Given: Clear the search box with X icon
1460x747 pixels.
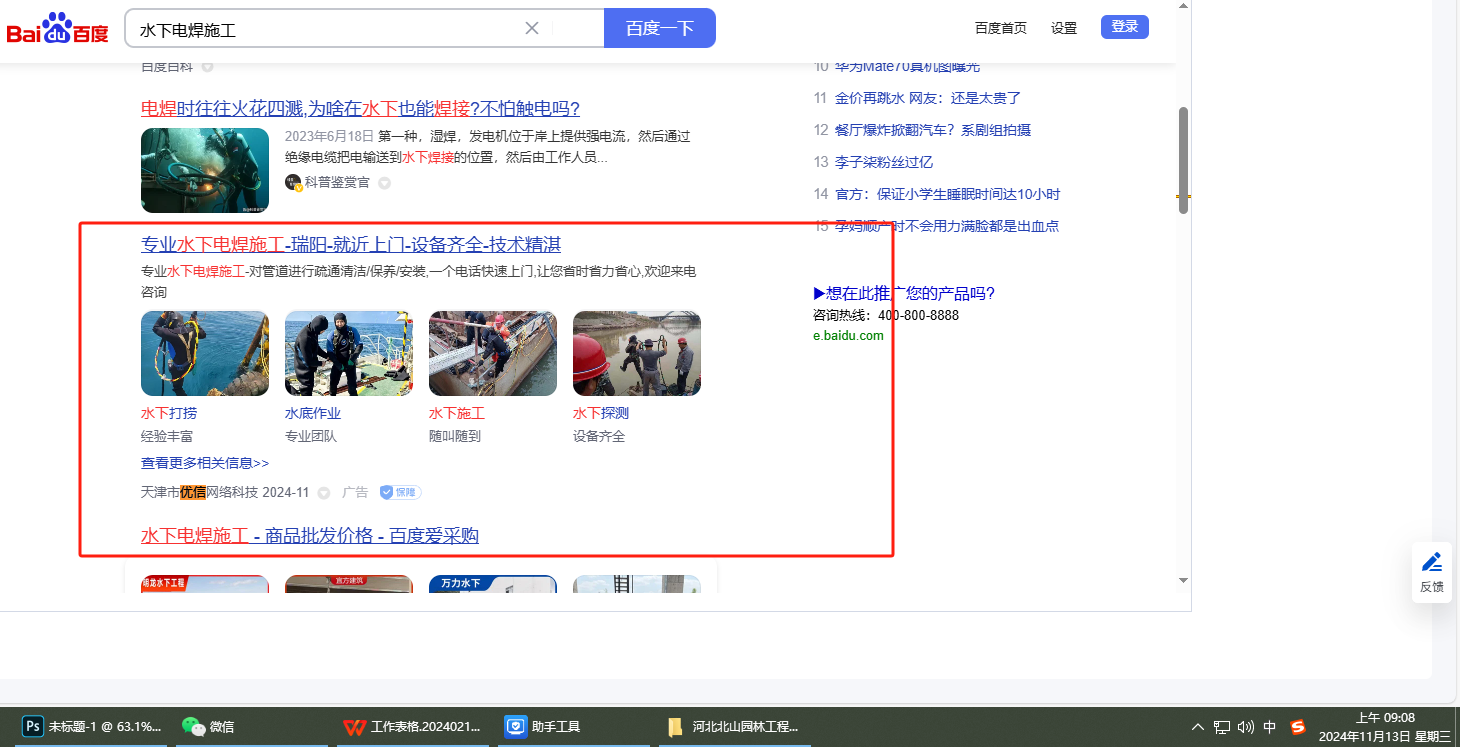Looking at the screenshot, I should (x=532, y=28).
